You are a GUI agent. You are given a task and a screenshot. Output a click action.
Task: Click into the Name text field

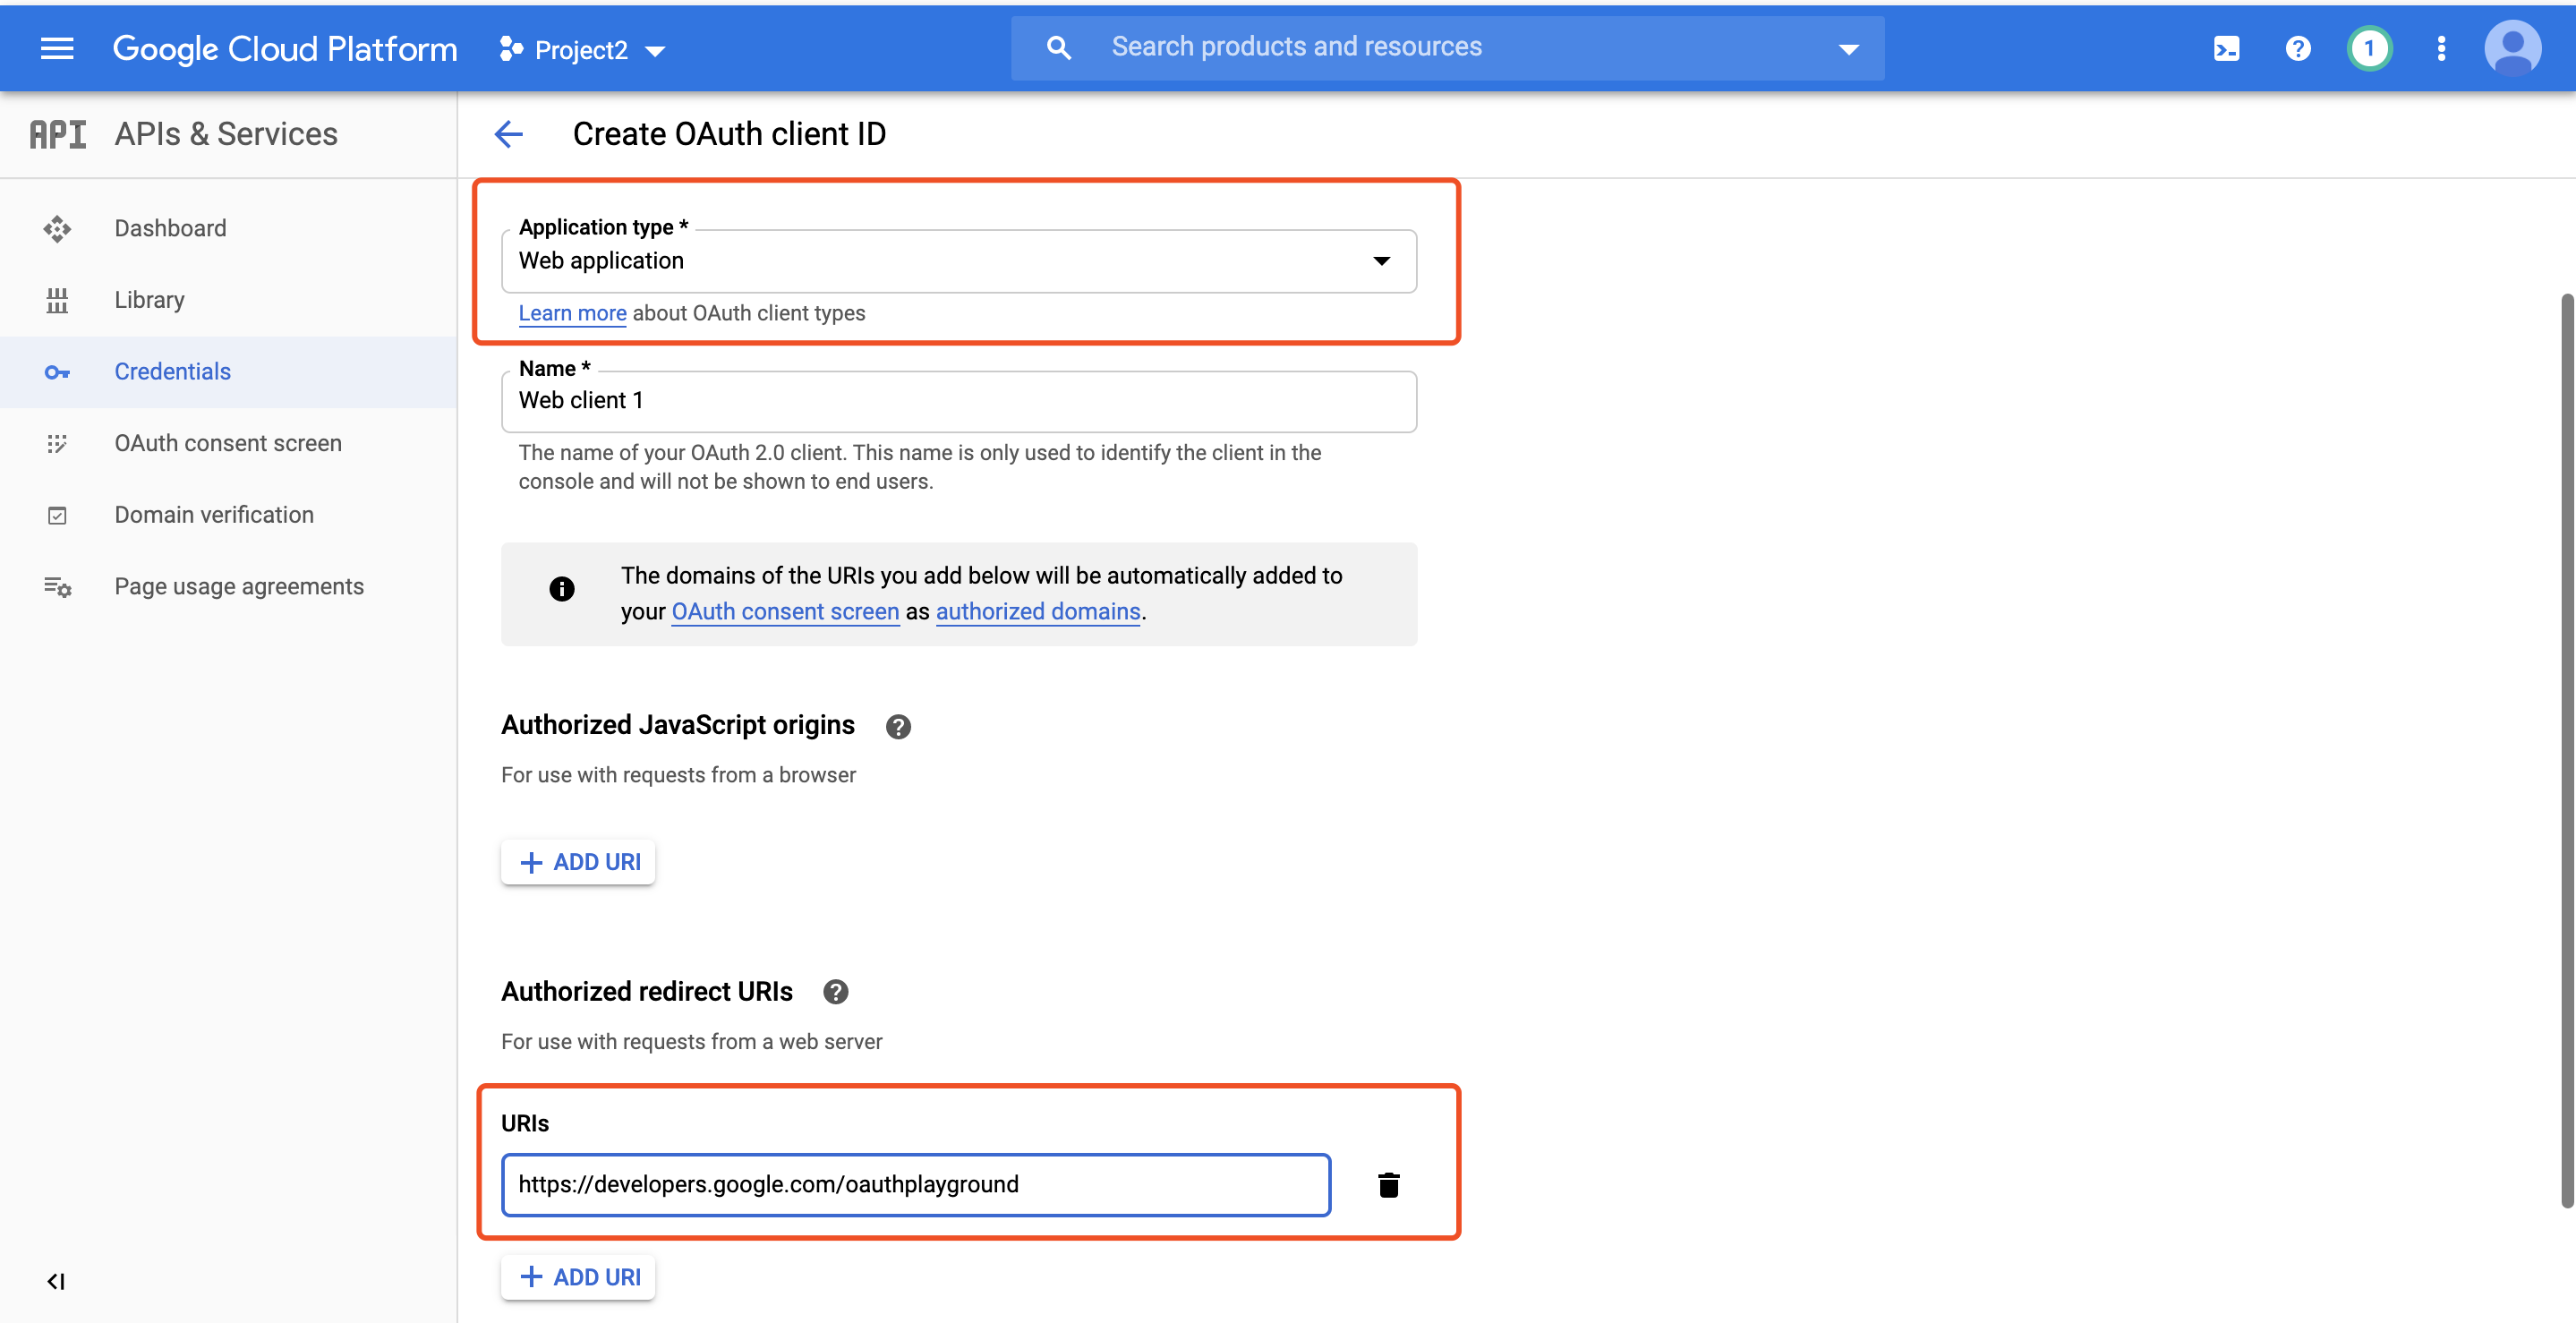(x=958, y=401)
